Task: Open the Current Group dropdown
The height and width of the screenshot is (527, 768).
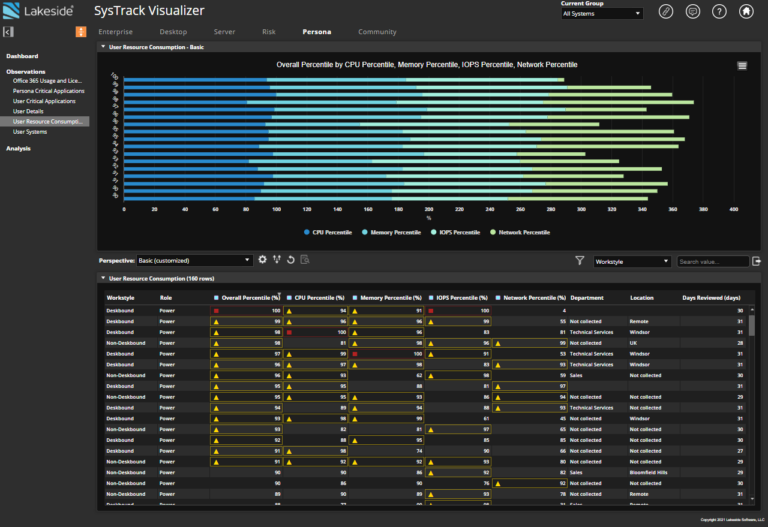Action: [601, 14]
